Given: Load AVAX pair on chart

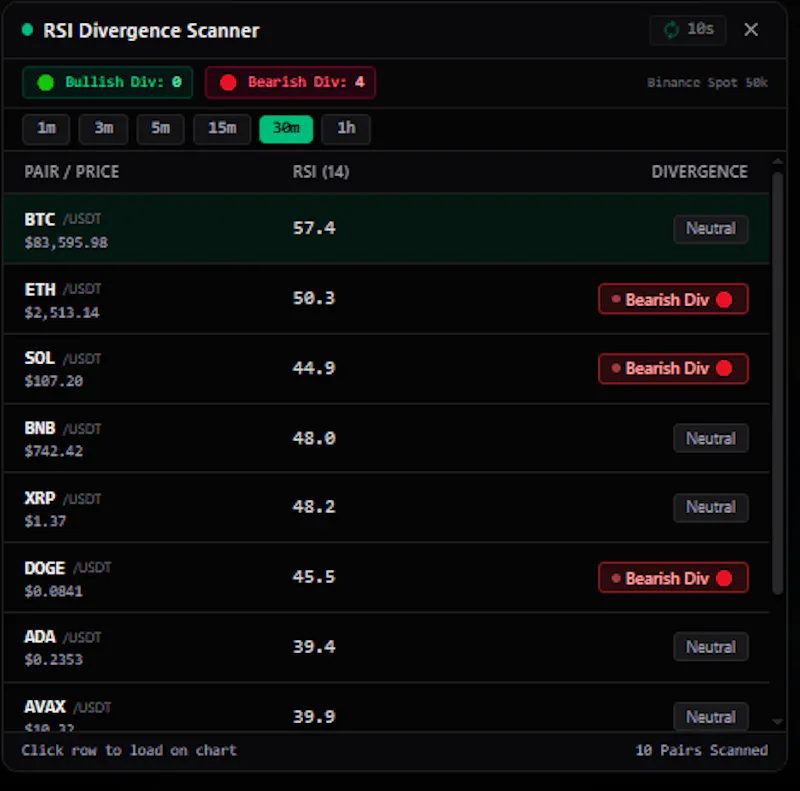Looking at the screenshot, I should (387, 708).
